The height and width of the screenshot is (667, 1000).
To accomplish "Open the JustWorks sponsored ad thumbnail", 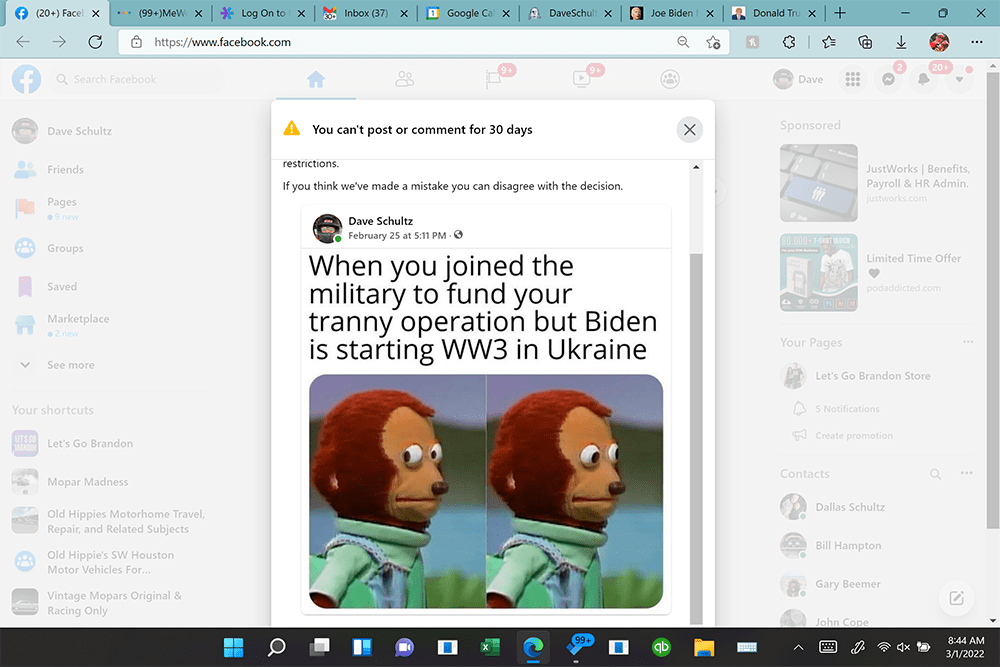I will (818, 183).
